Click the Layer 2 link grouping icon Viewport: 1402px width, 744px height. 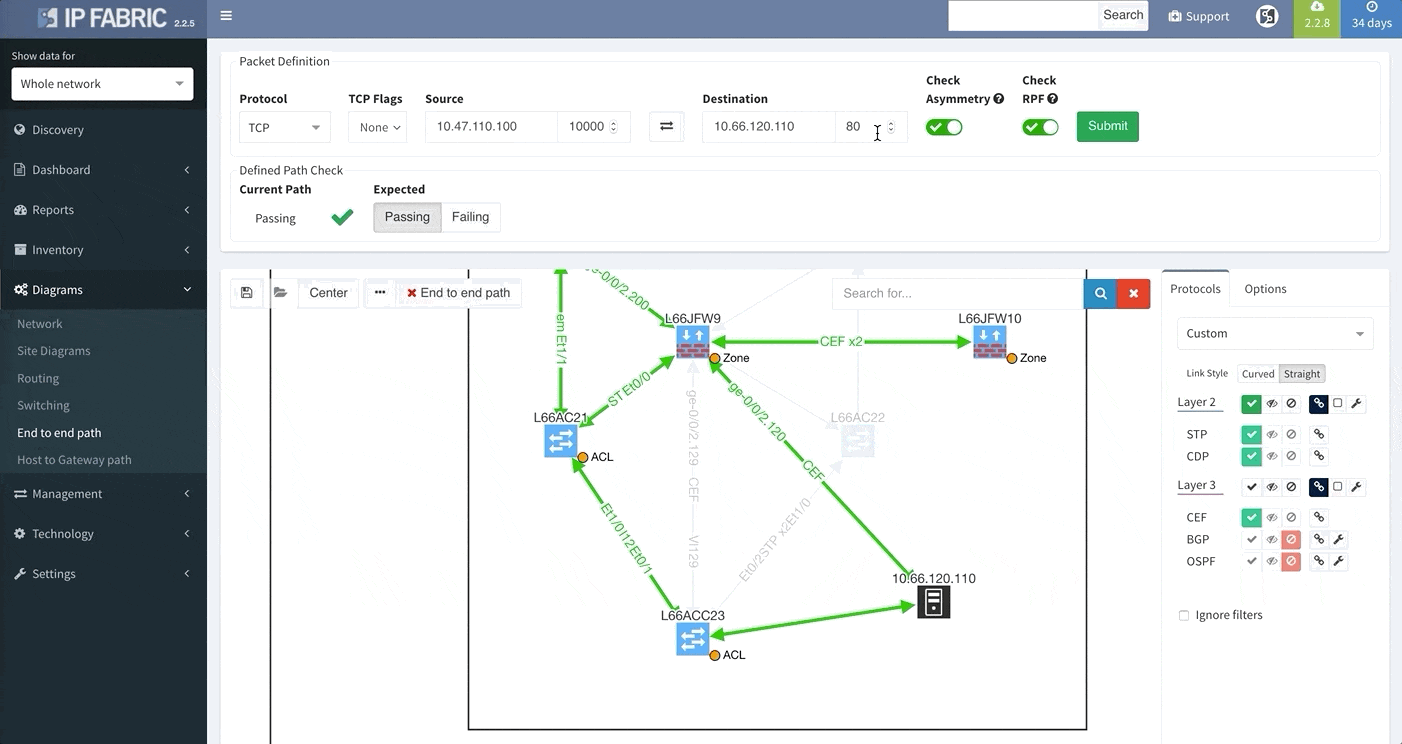click(x=1319, y=404)
